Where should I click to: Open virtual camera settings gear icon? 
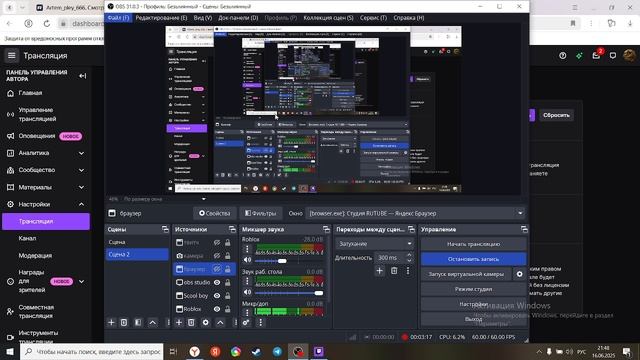(519, 274)
